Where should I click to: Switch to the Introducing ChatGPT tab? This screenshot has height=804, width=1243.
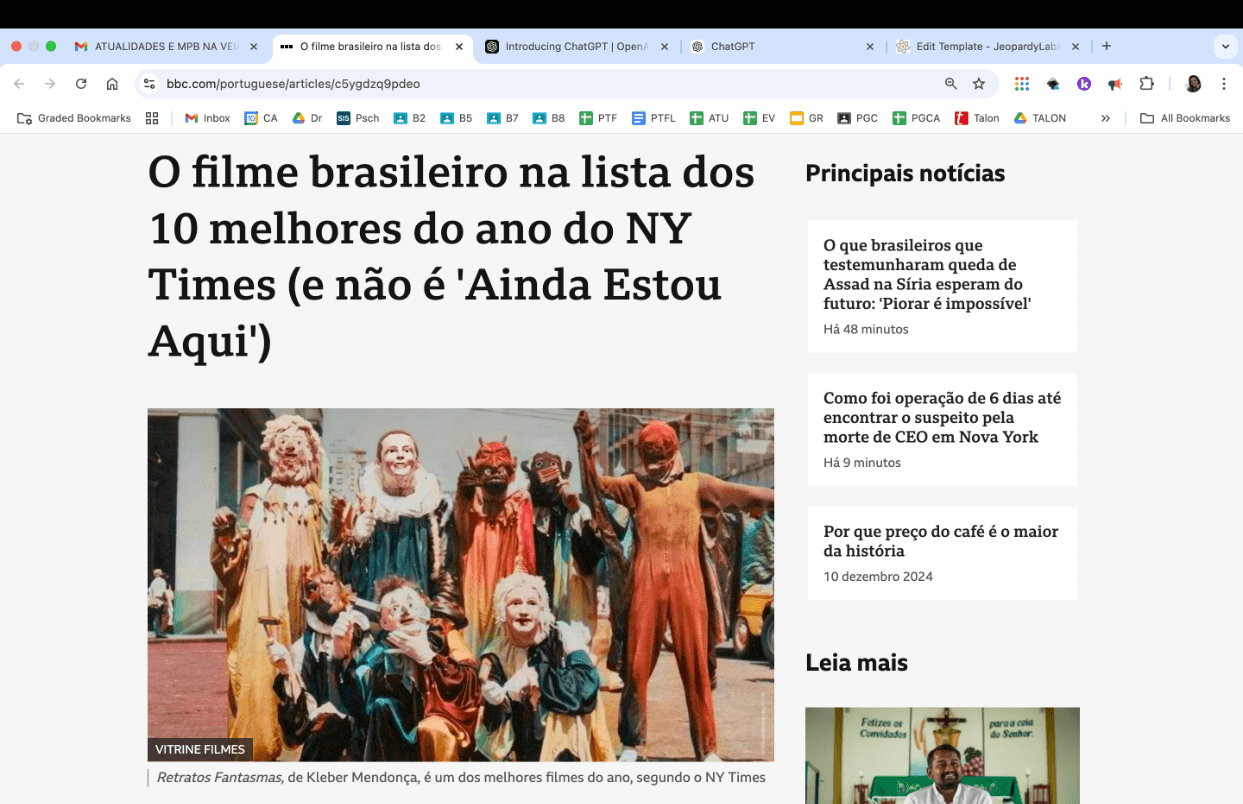click(576, 46)
